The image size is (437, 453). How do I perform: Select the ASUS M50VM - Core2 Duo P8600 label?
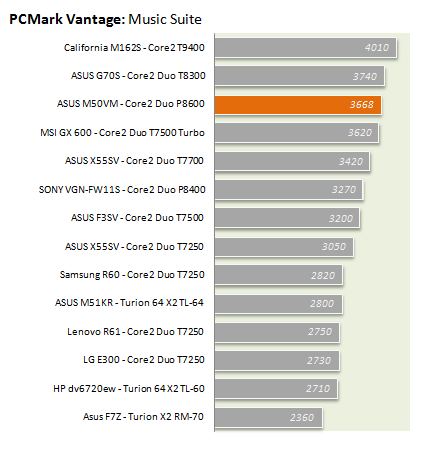(131, 104)
